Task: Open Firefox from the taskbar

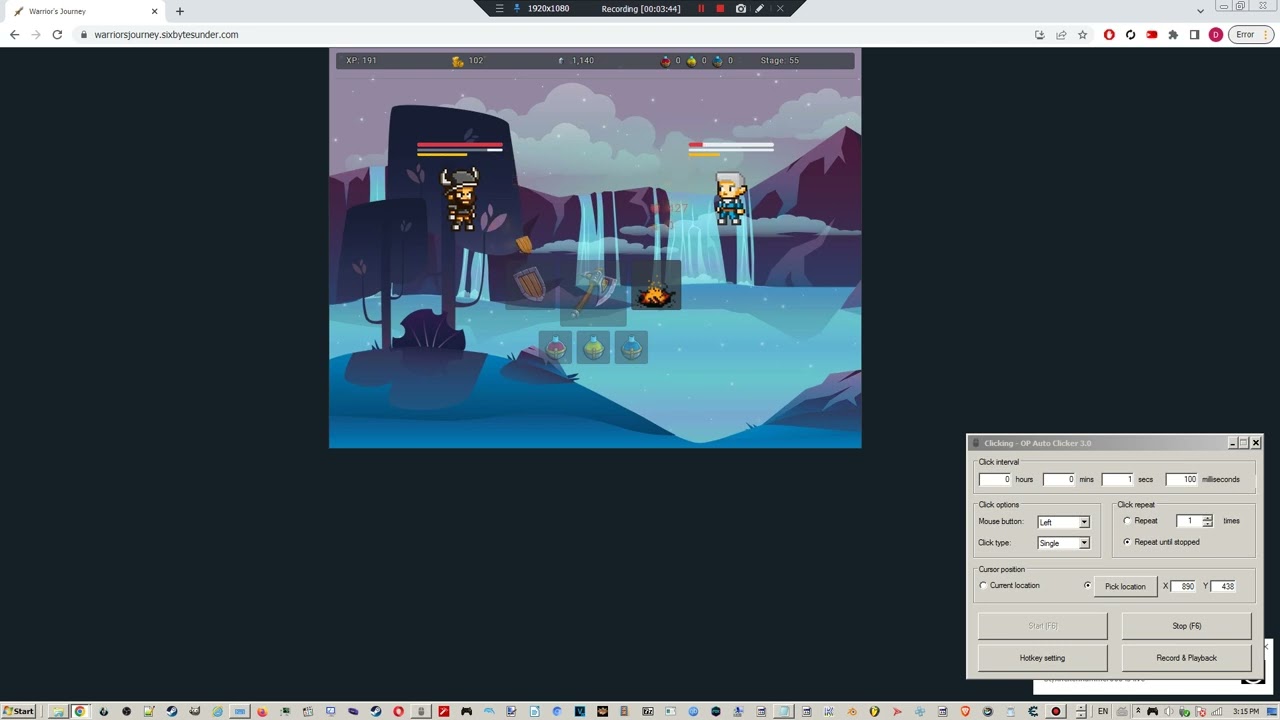Action: pyautogui.click(x=263, y=711)
